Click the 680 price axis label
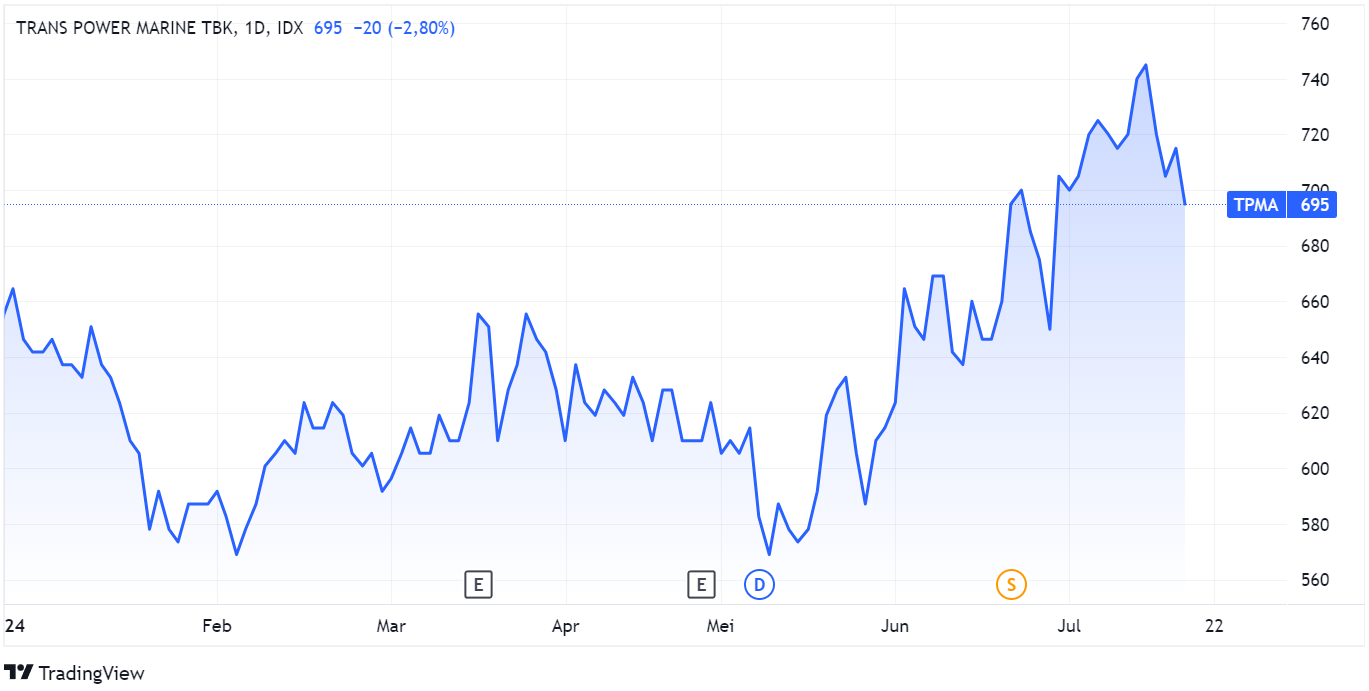Screen dimensions: 1369x691 click(1314, 247)
